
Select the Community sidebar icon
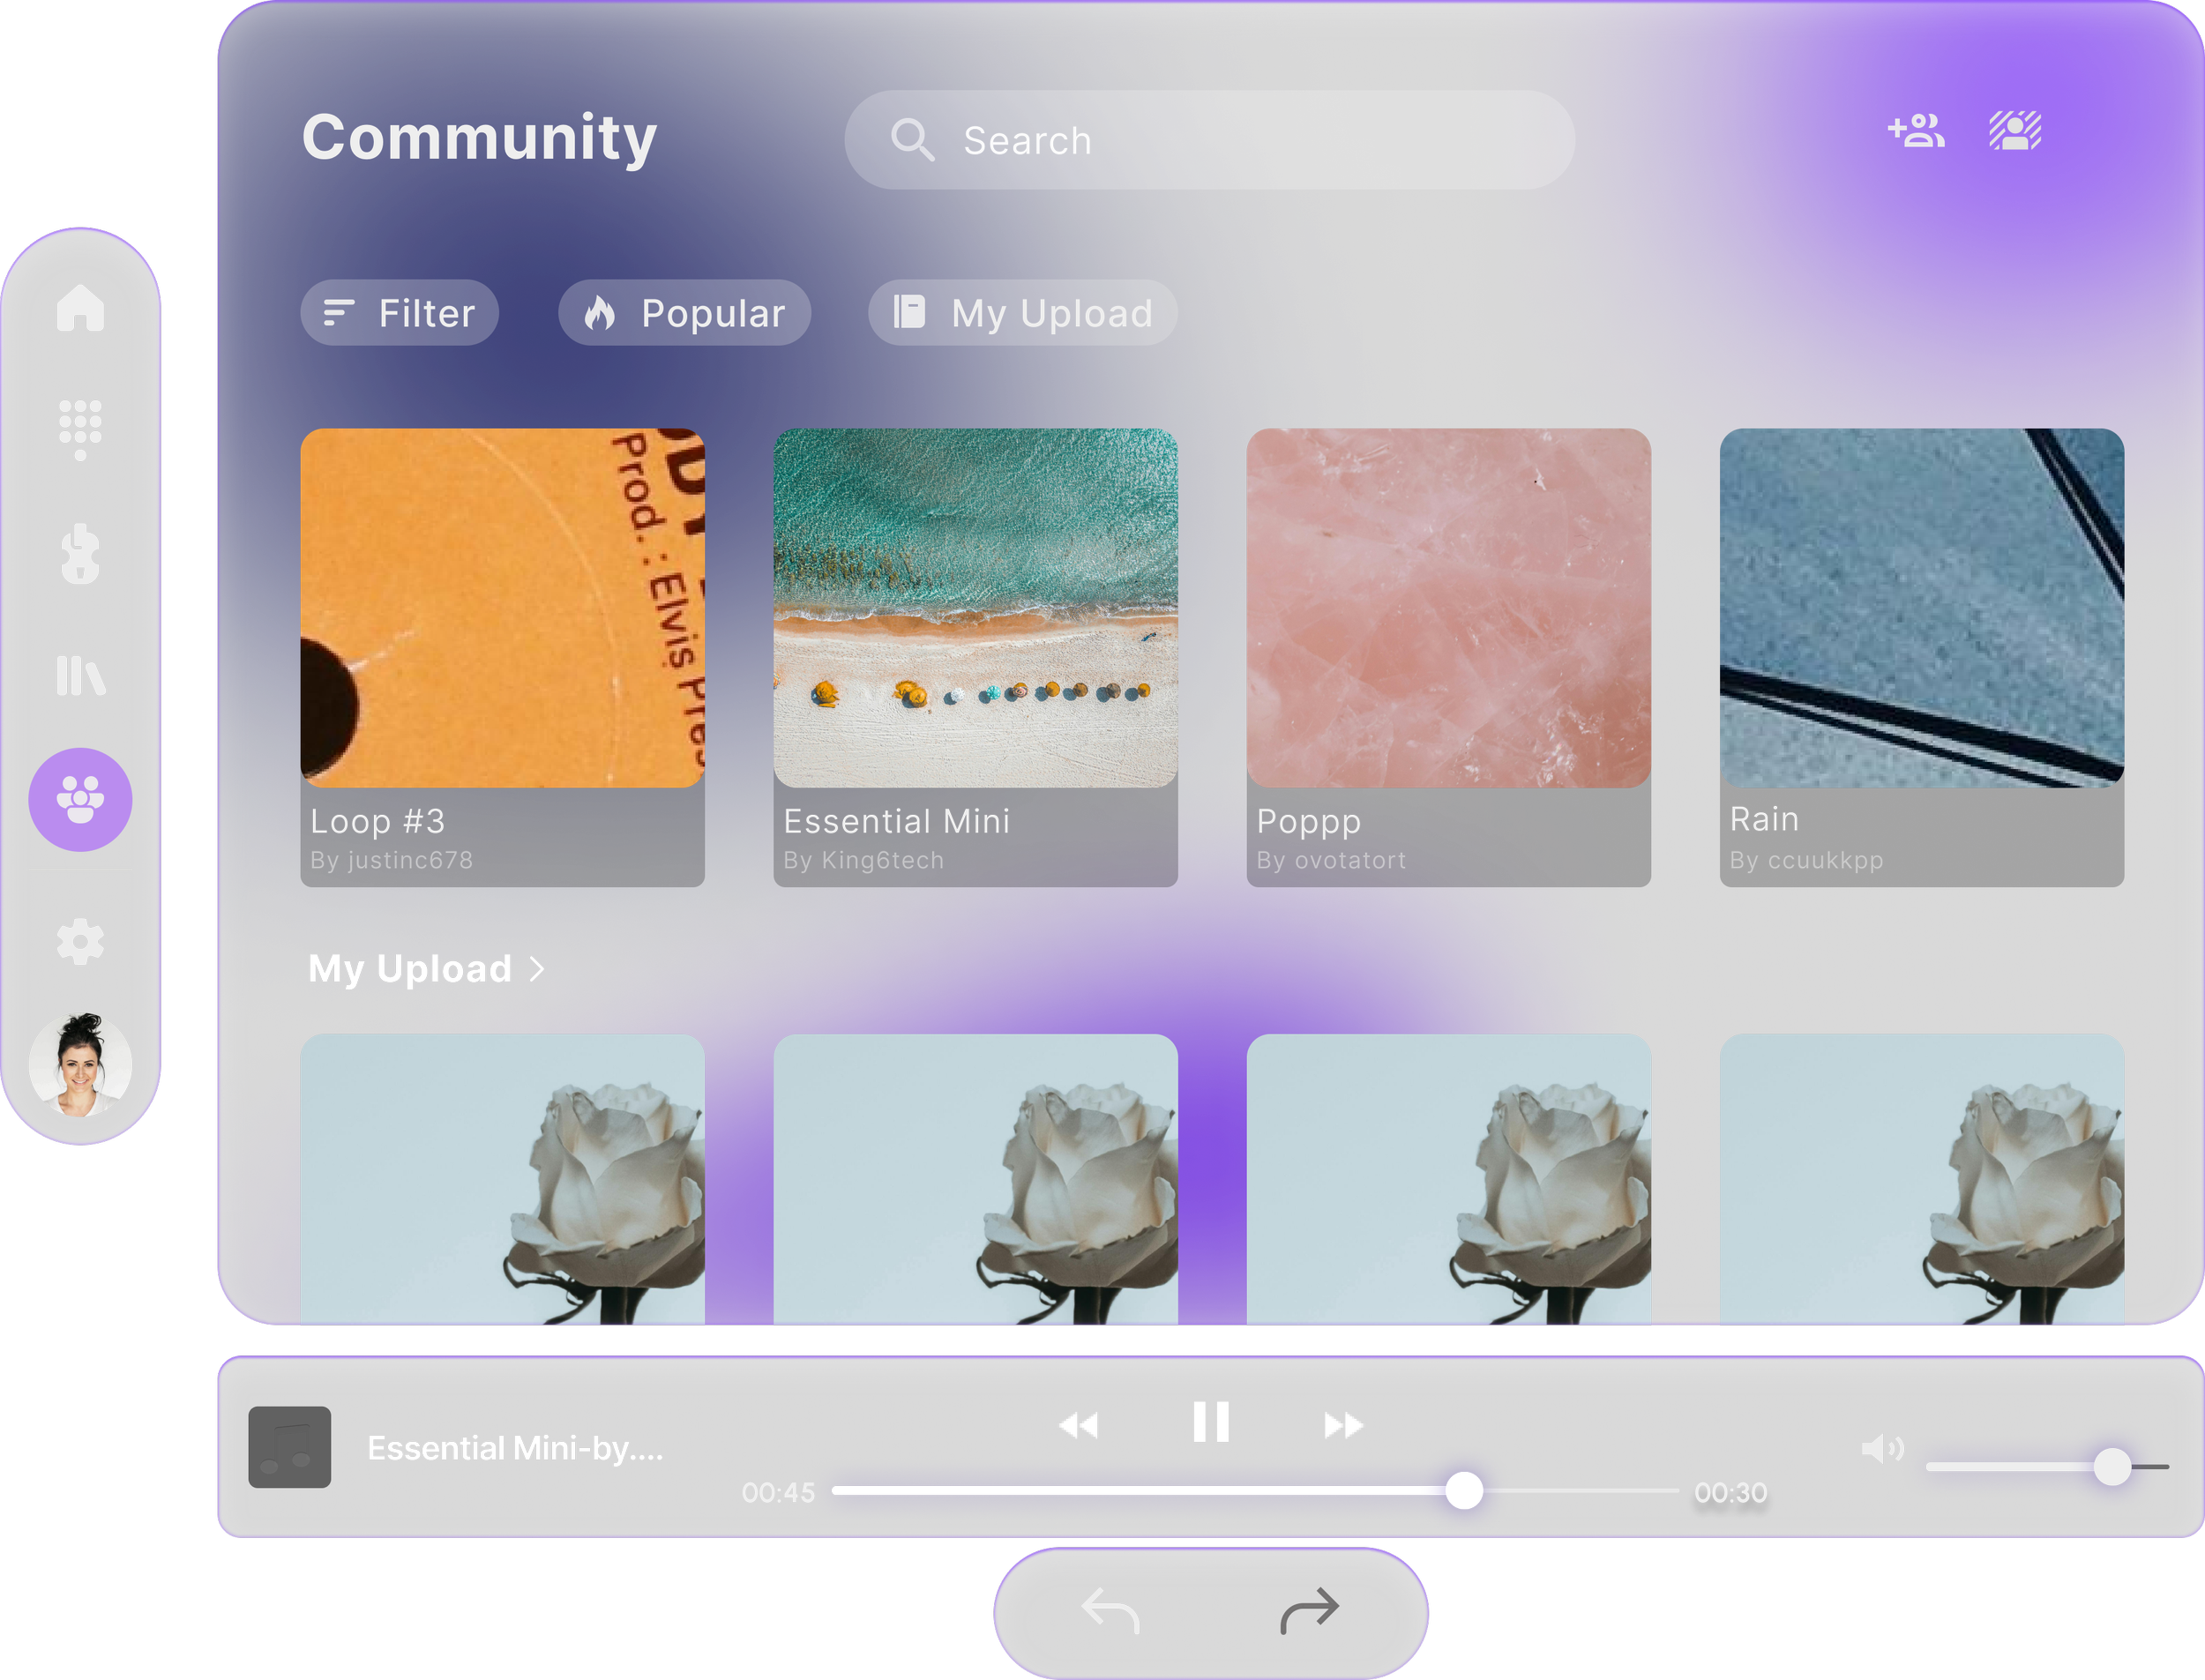tap(80, 799)
